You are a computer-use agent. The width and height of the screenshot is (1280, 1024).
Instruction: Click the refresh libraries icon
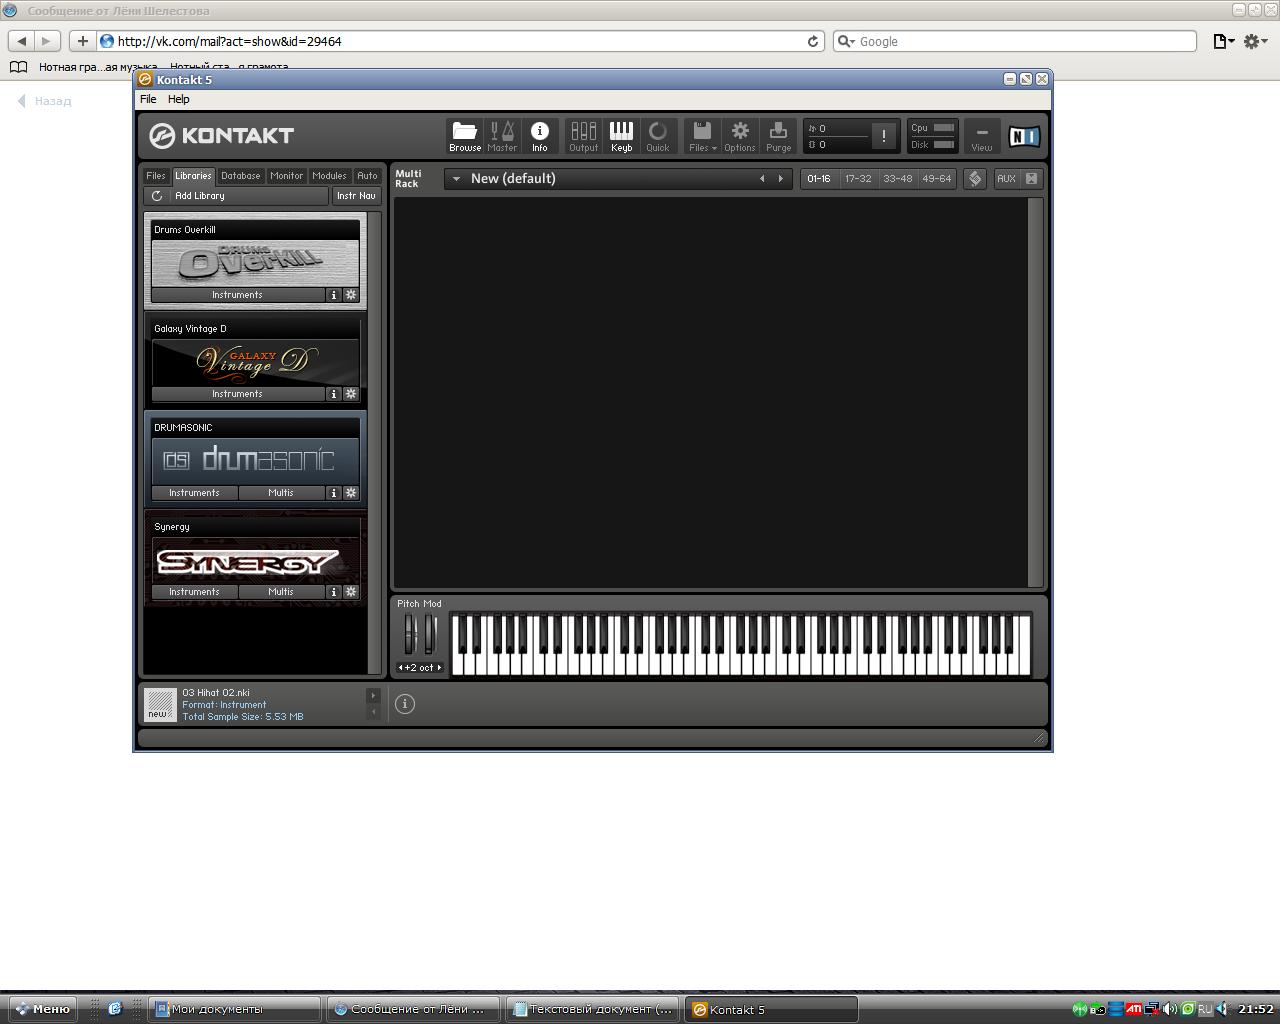point(157,196)
